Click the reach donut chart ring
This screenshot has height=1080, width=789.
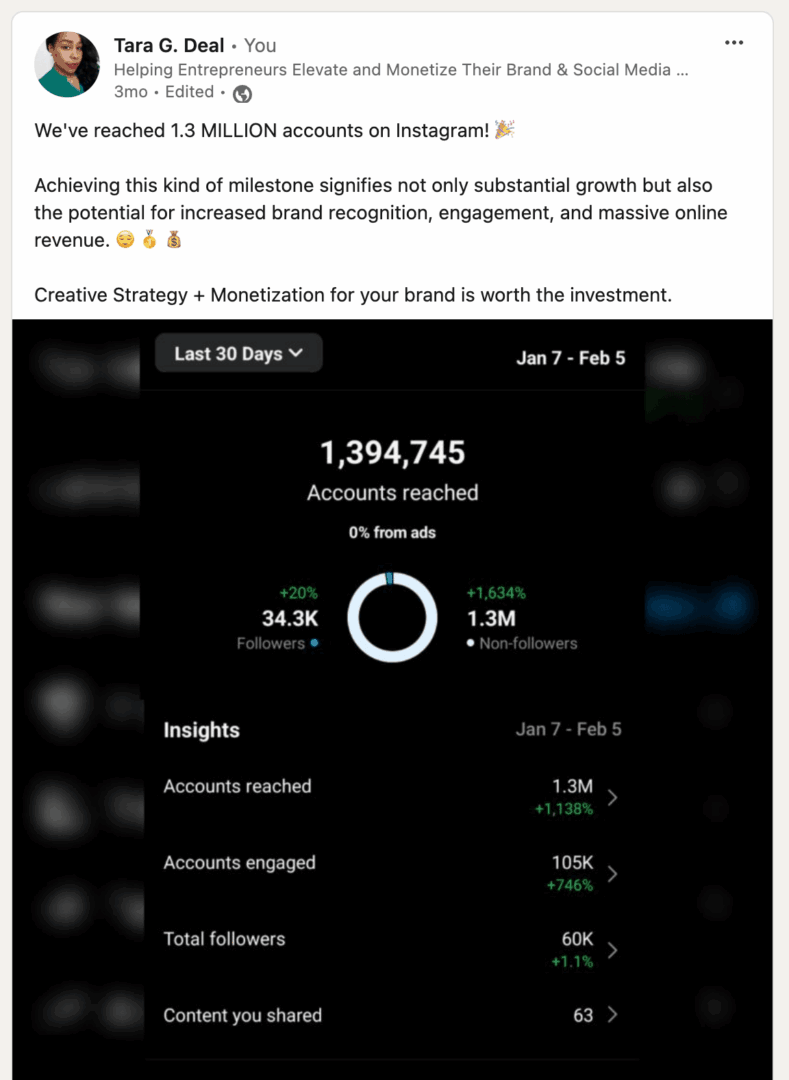coord(392,617)
